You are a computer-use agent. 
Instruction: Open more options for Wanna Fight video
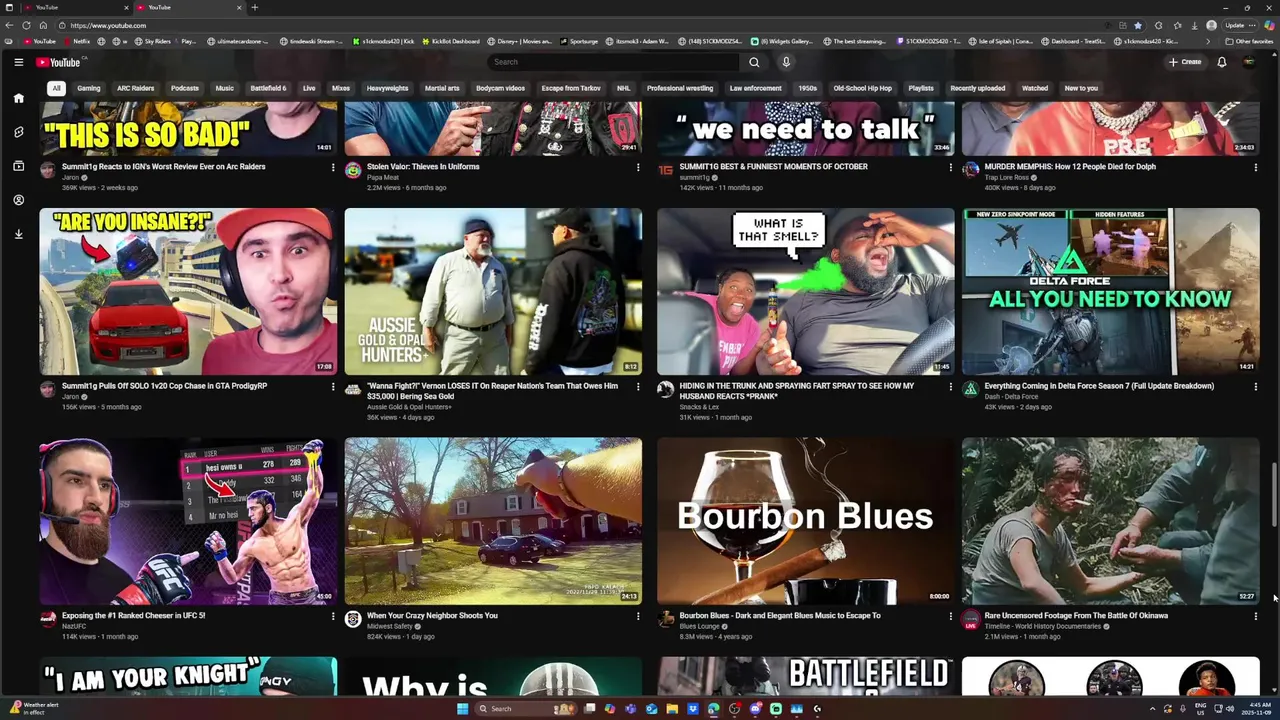click(x=638, y=386)
